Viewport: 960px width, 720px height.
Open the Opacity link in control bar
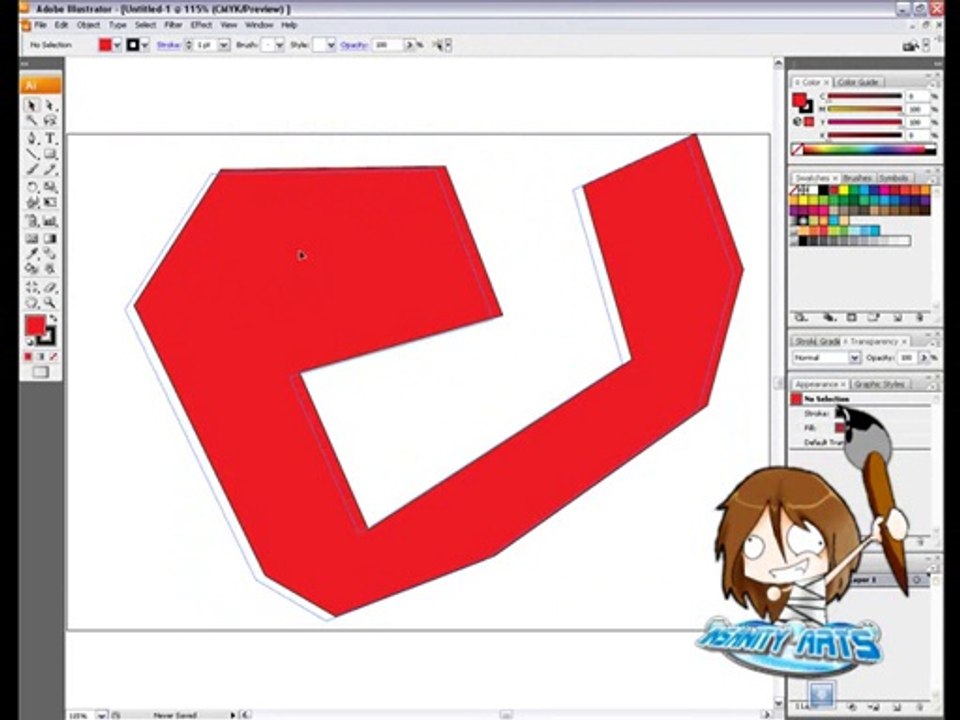point(354,45)
